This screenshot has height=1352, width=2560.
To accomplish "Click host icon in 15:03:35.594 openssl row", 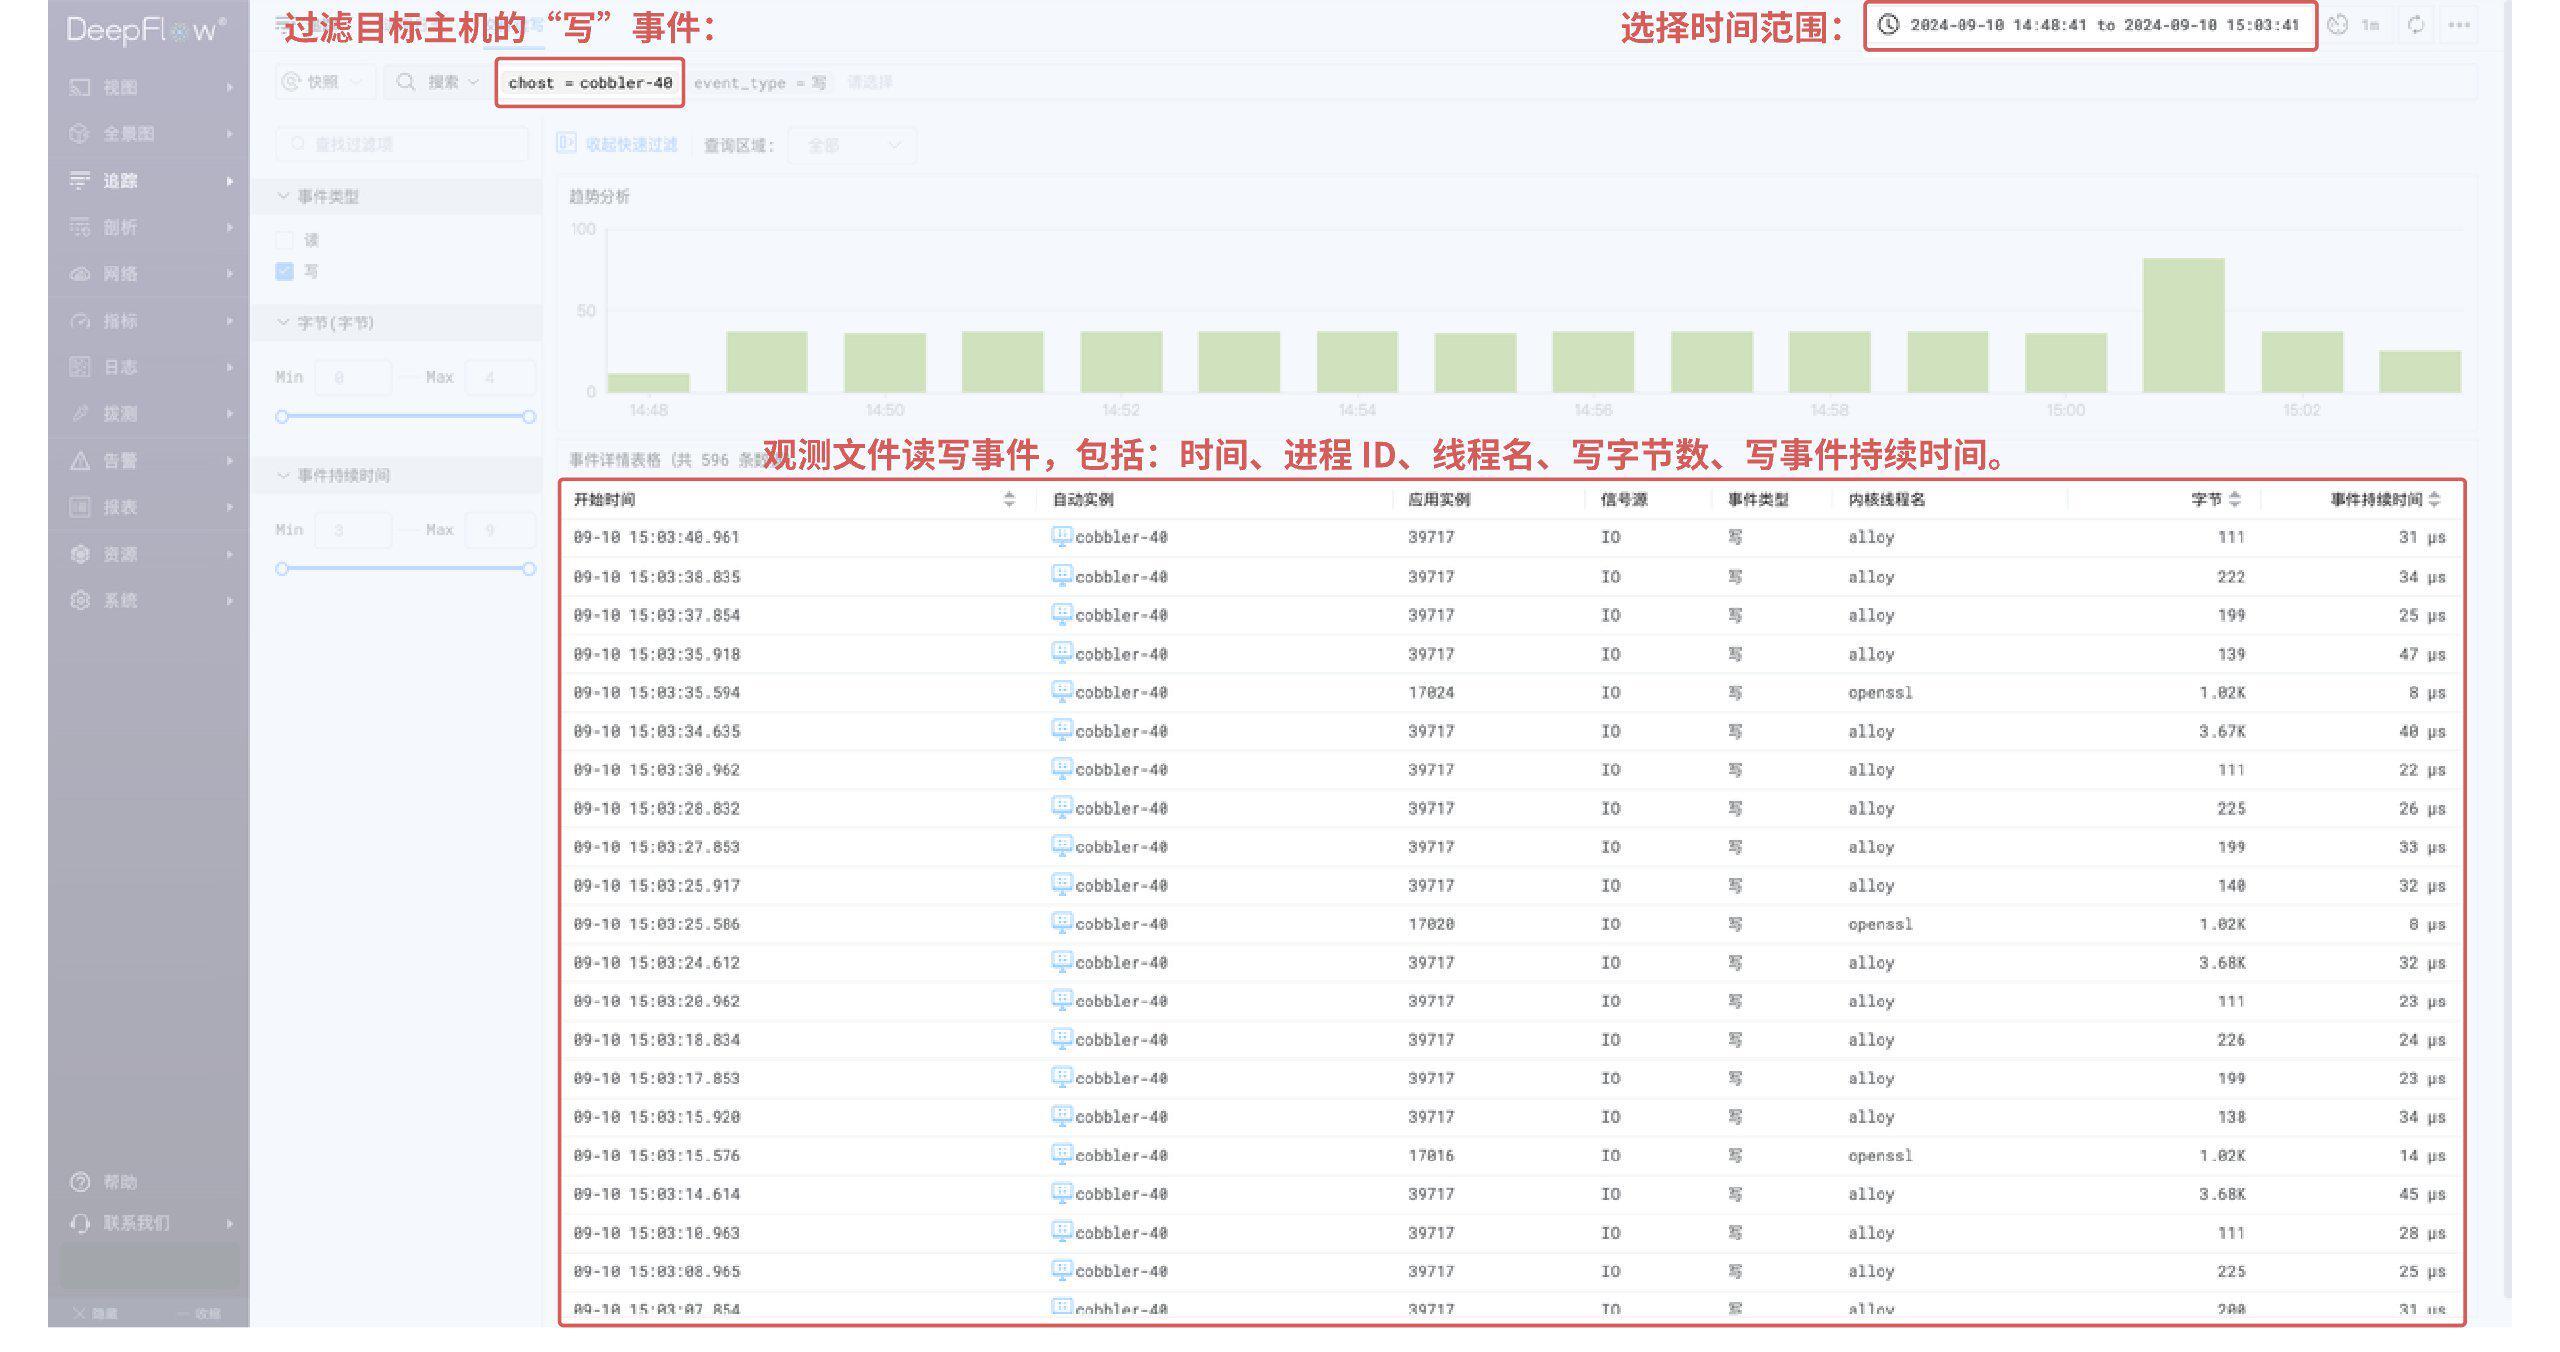I will [1062, 691].
